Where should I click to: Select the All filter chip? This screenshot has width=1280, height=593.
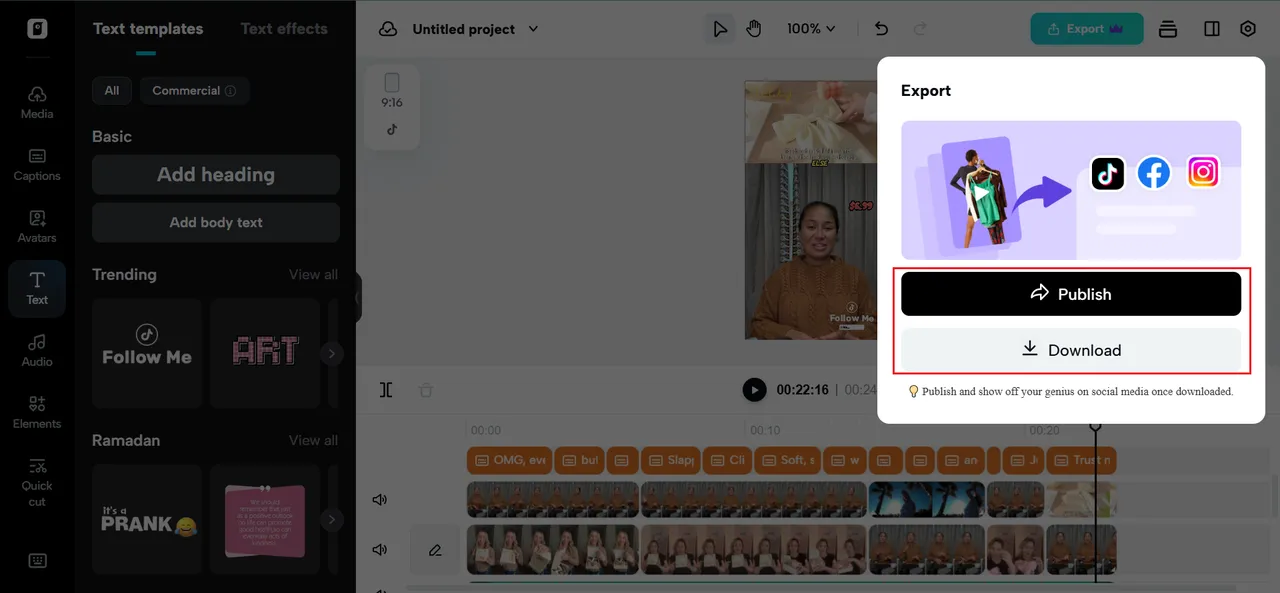(x=112, y=91)
